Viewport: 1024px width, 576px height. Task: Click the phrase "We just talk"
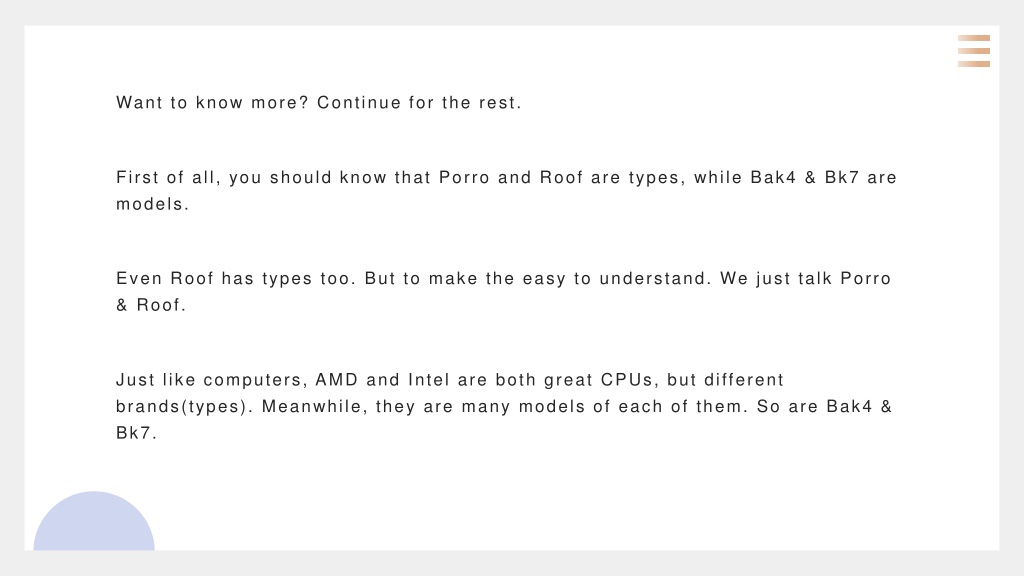click(776, 280)
